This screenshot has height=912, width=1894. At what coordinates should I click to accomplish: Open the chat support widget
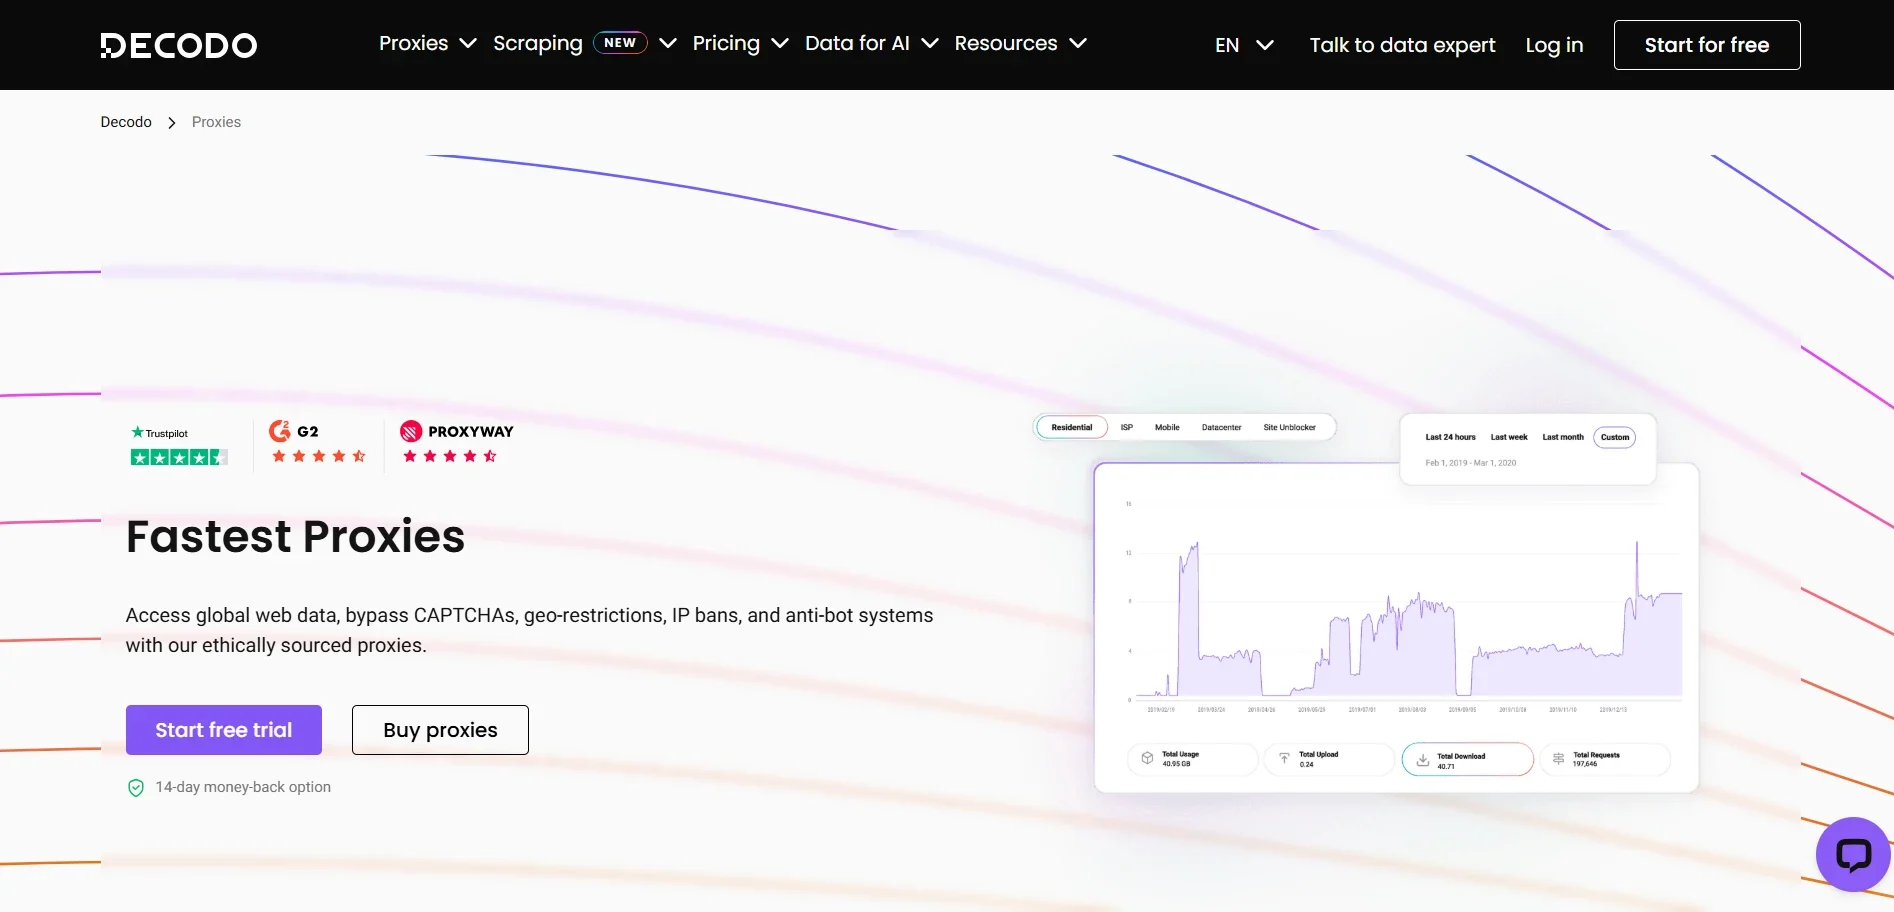click(x=1853, y=854)
